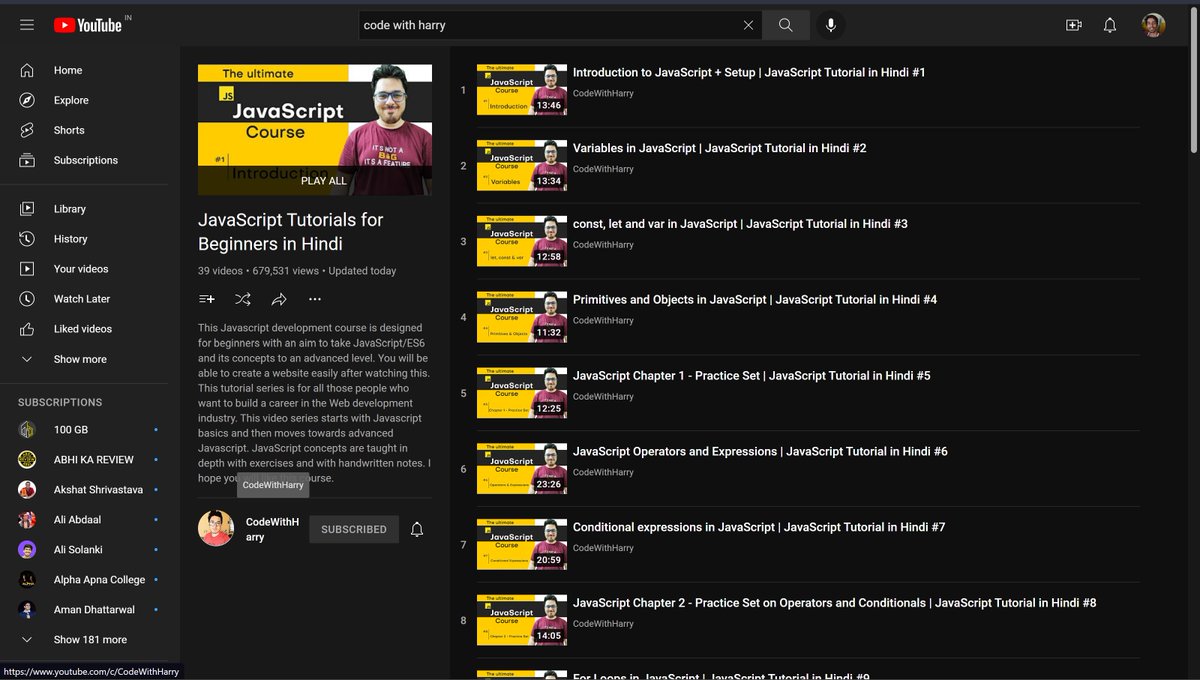
Task: Click the playlist title JavaScript Tutorials for Beginners
Action: click(290, 232)
